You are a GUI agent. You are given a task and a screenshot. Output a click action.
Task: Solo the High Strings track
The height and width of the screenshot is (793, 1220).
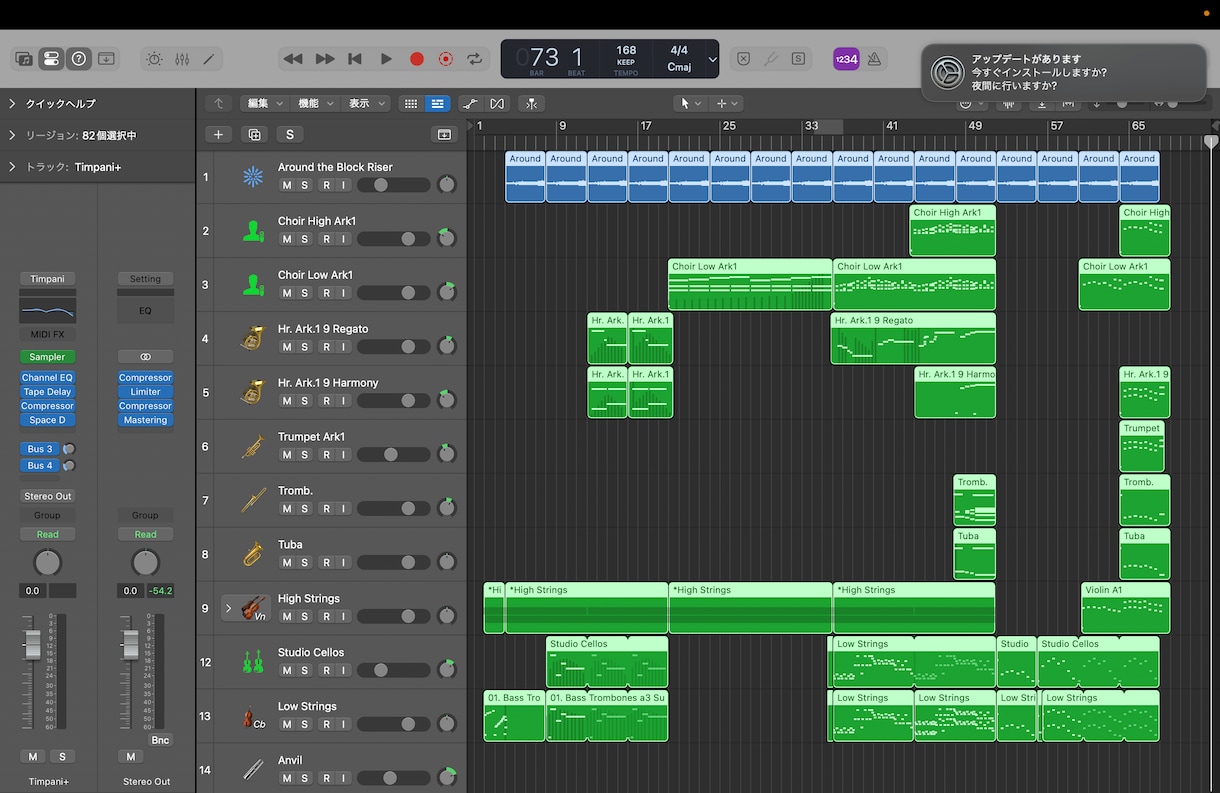pyautogui.click(x=305, y=616)
